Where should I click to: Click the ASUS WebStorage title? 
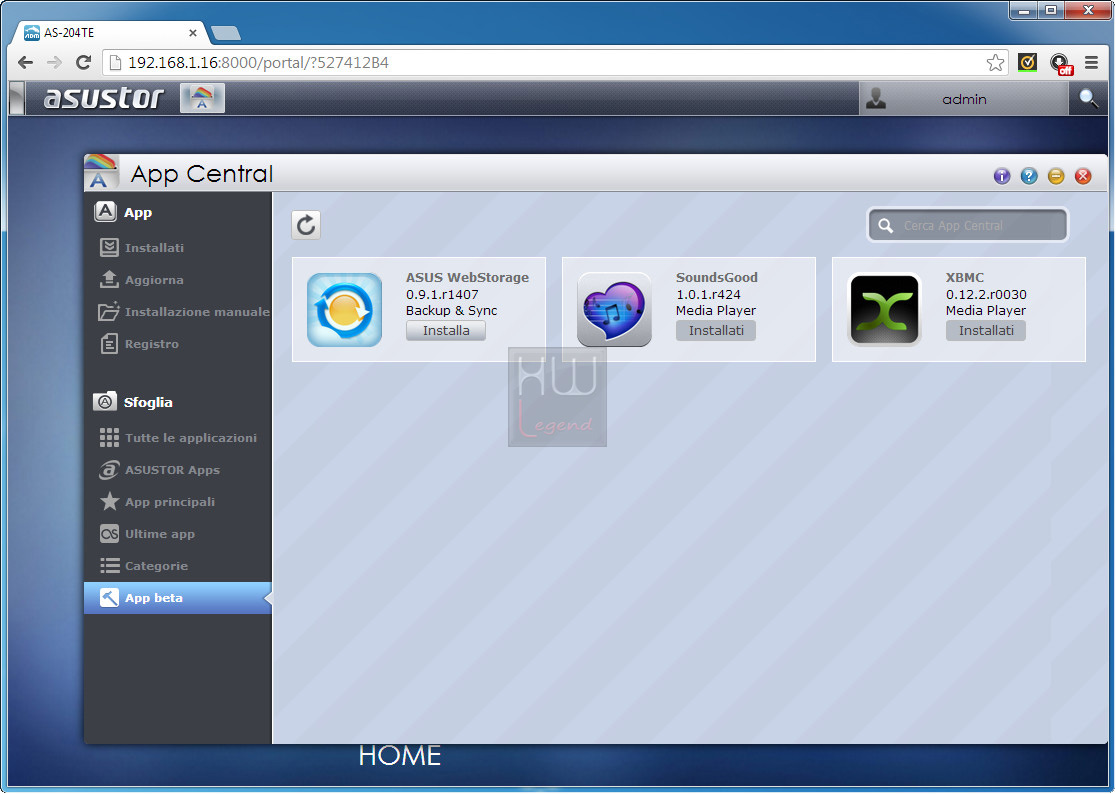[x=468, y=277]
